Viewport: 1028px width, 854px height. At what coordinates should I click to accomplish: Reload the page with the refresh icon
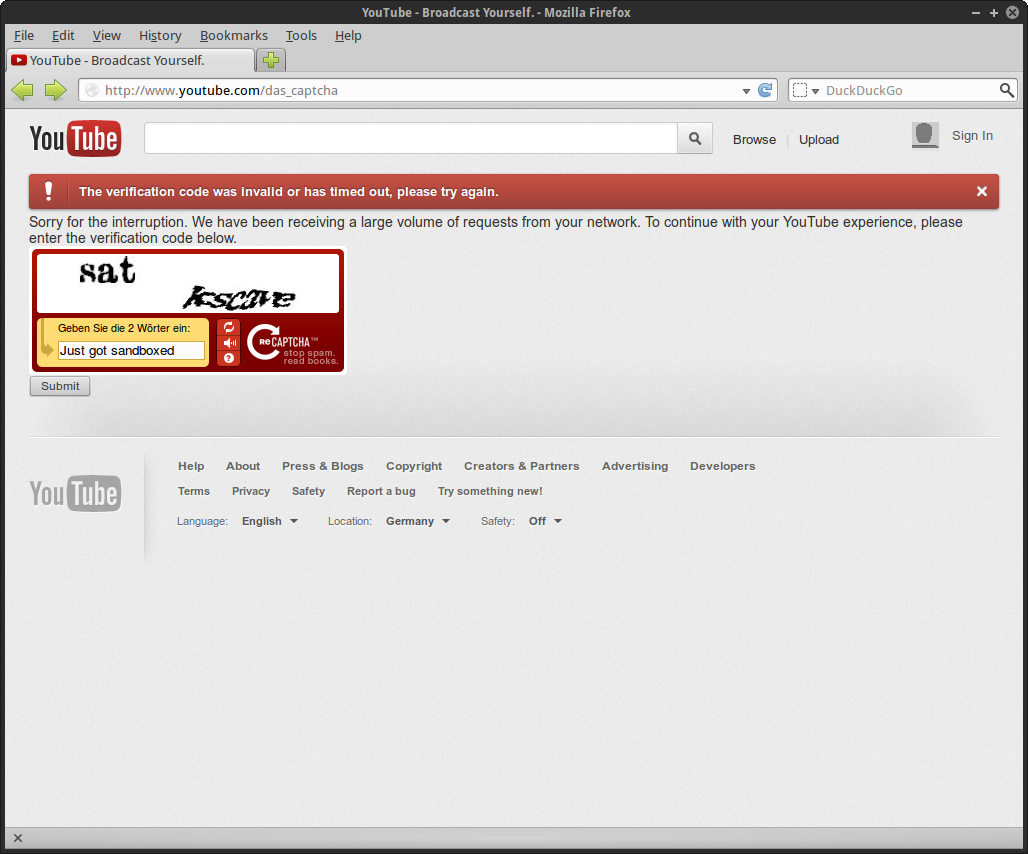pyautogui.click(x=764, y=90)
